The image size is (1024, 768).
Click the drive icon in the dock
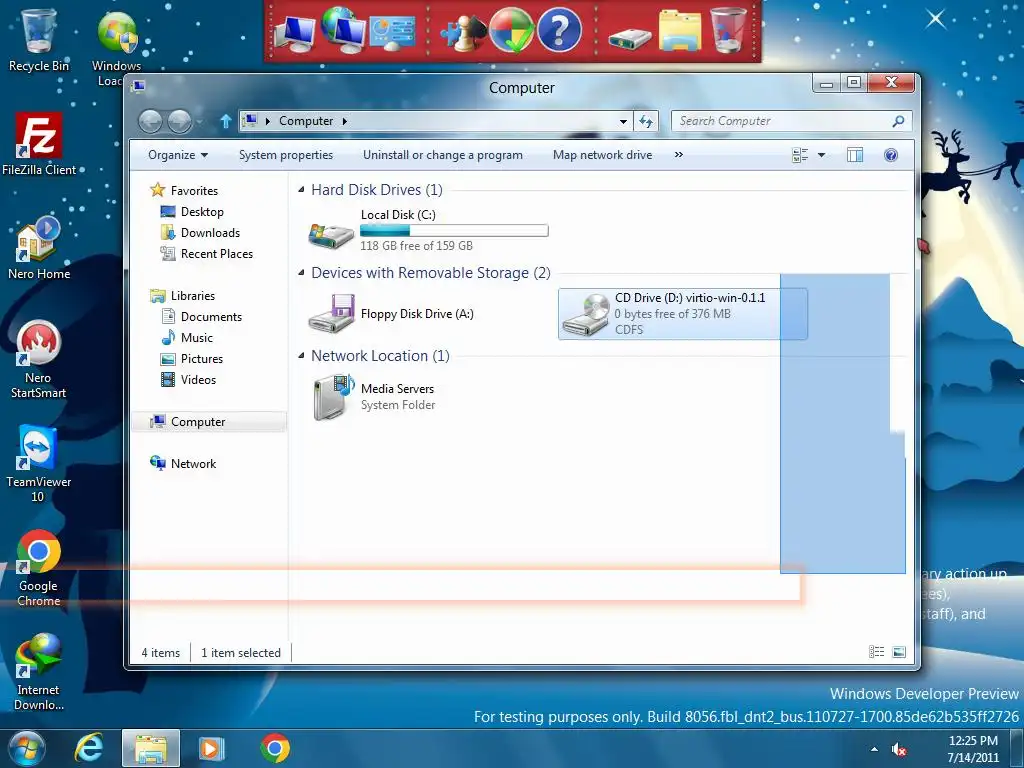point(630,38)
